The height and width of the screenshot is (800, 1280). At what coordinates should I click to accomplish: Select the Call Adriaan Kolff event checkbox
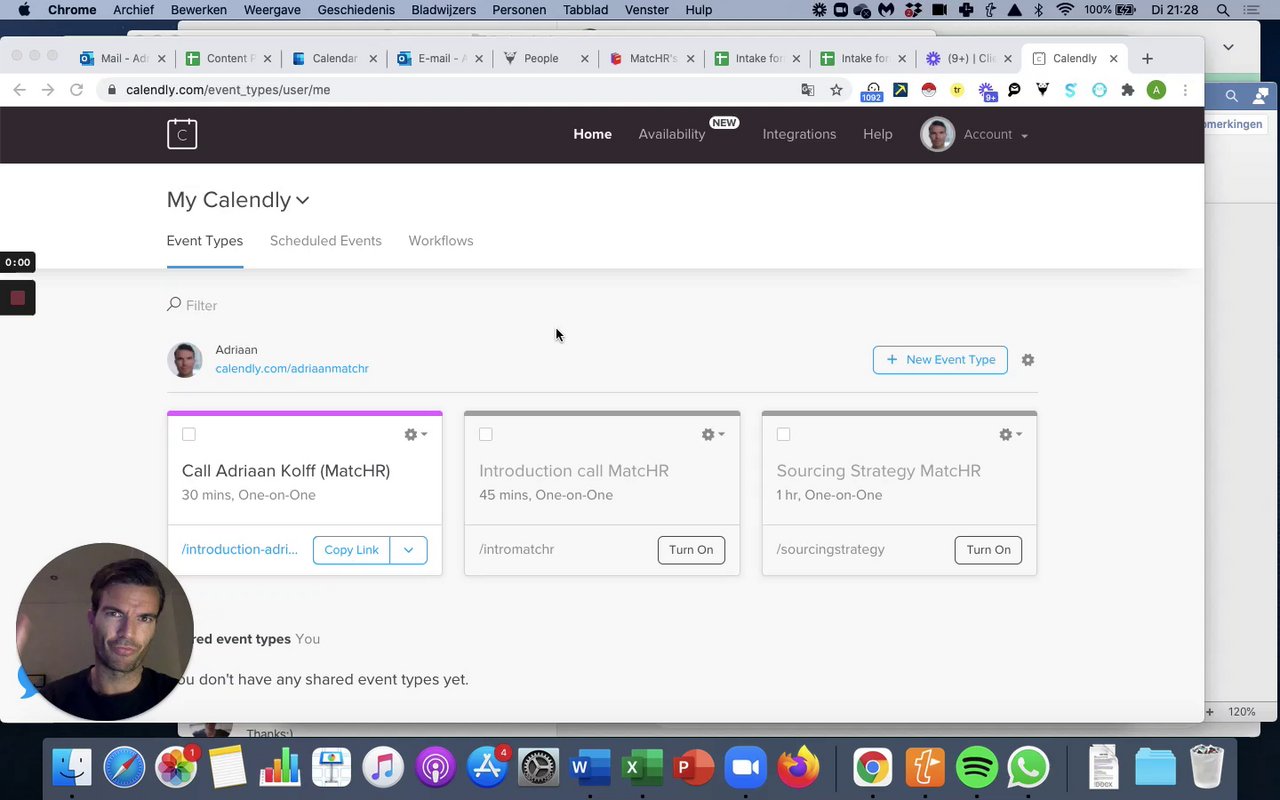(189, 434)
